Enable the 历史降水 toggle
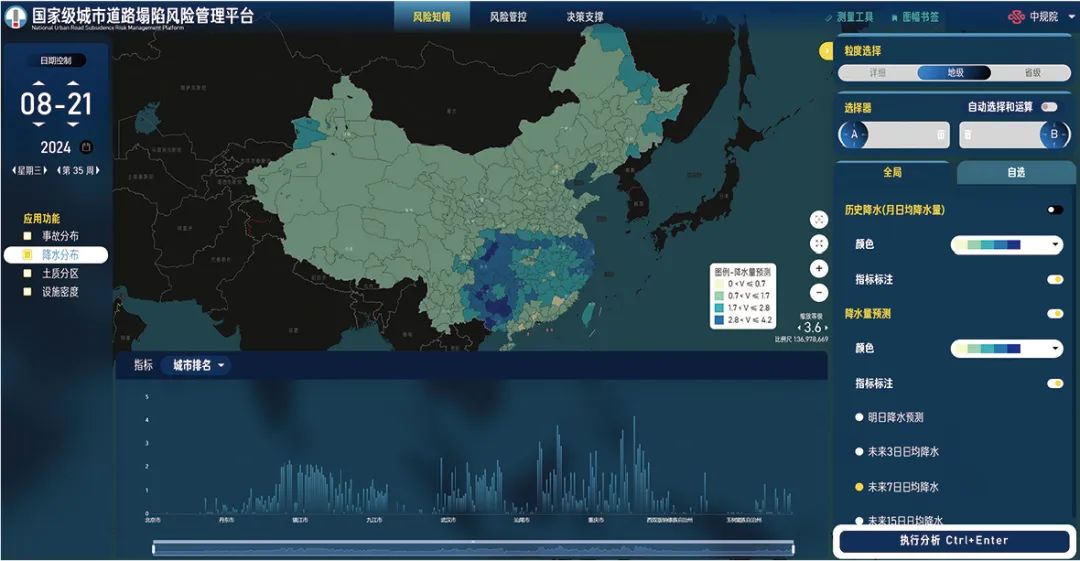This screenshot has height=561, width=1080. click(x=1054, y=210)
